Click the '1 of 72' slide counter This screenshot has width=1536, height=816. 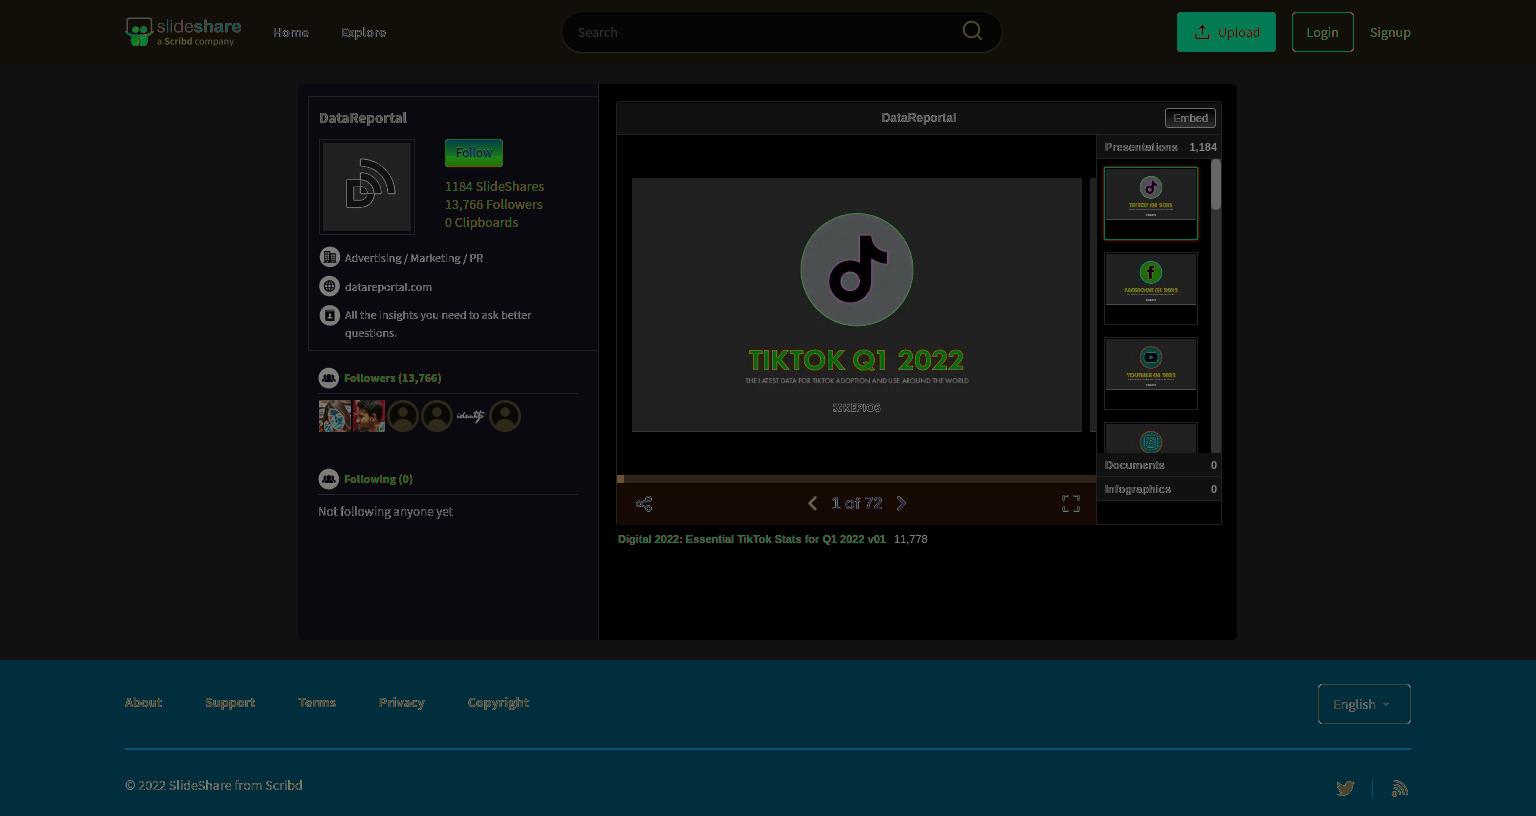coord(857,503)
